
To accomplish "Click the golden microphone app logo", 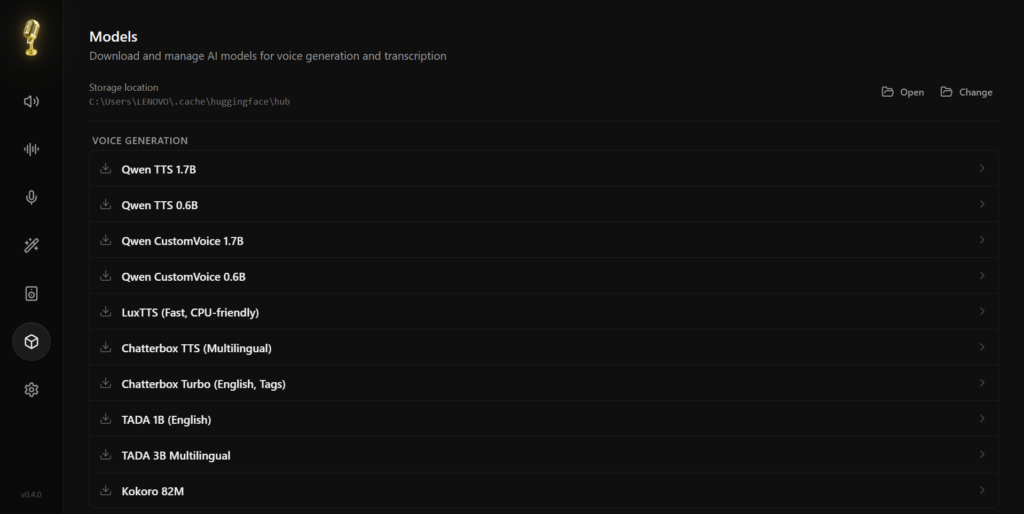I will coord(31,38).
